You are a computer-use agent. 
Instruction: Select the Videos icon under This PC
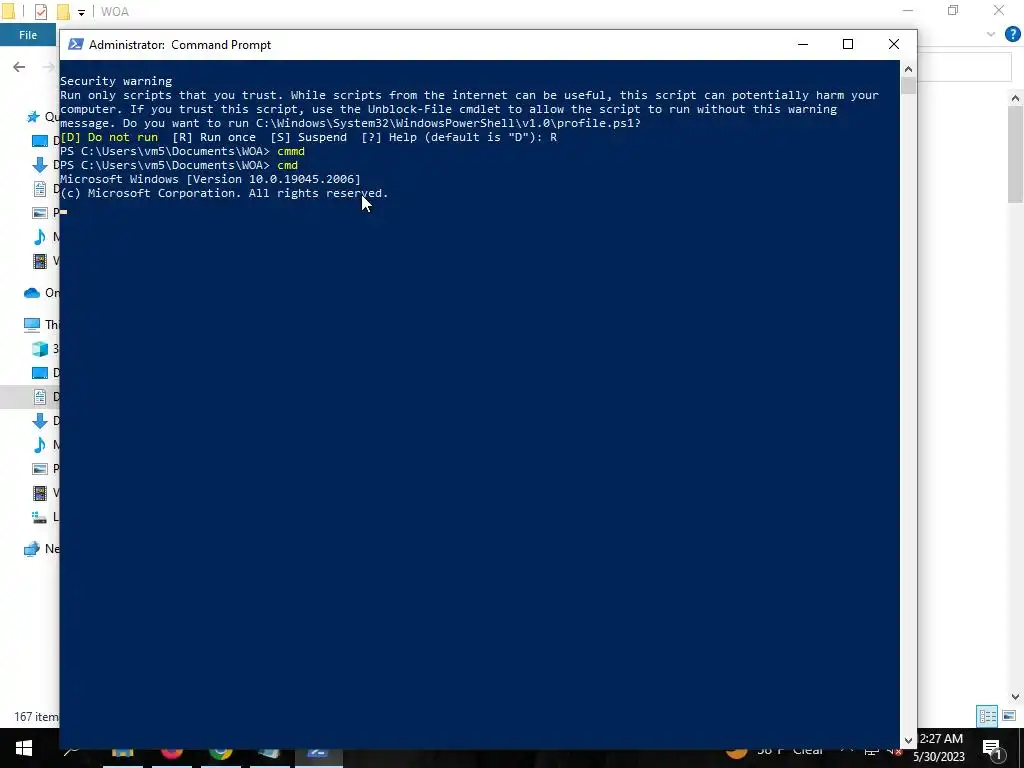pos(40,492)
